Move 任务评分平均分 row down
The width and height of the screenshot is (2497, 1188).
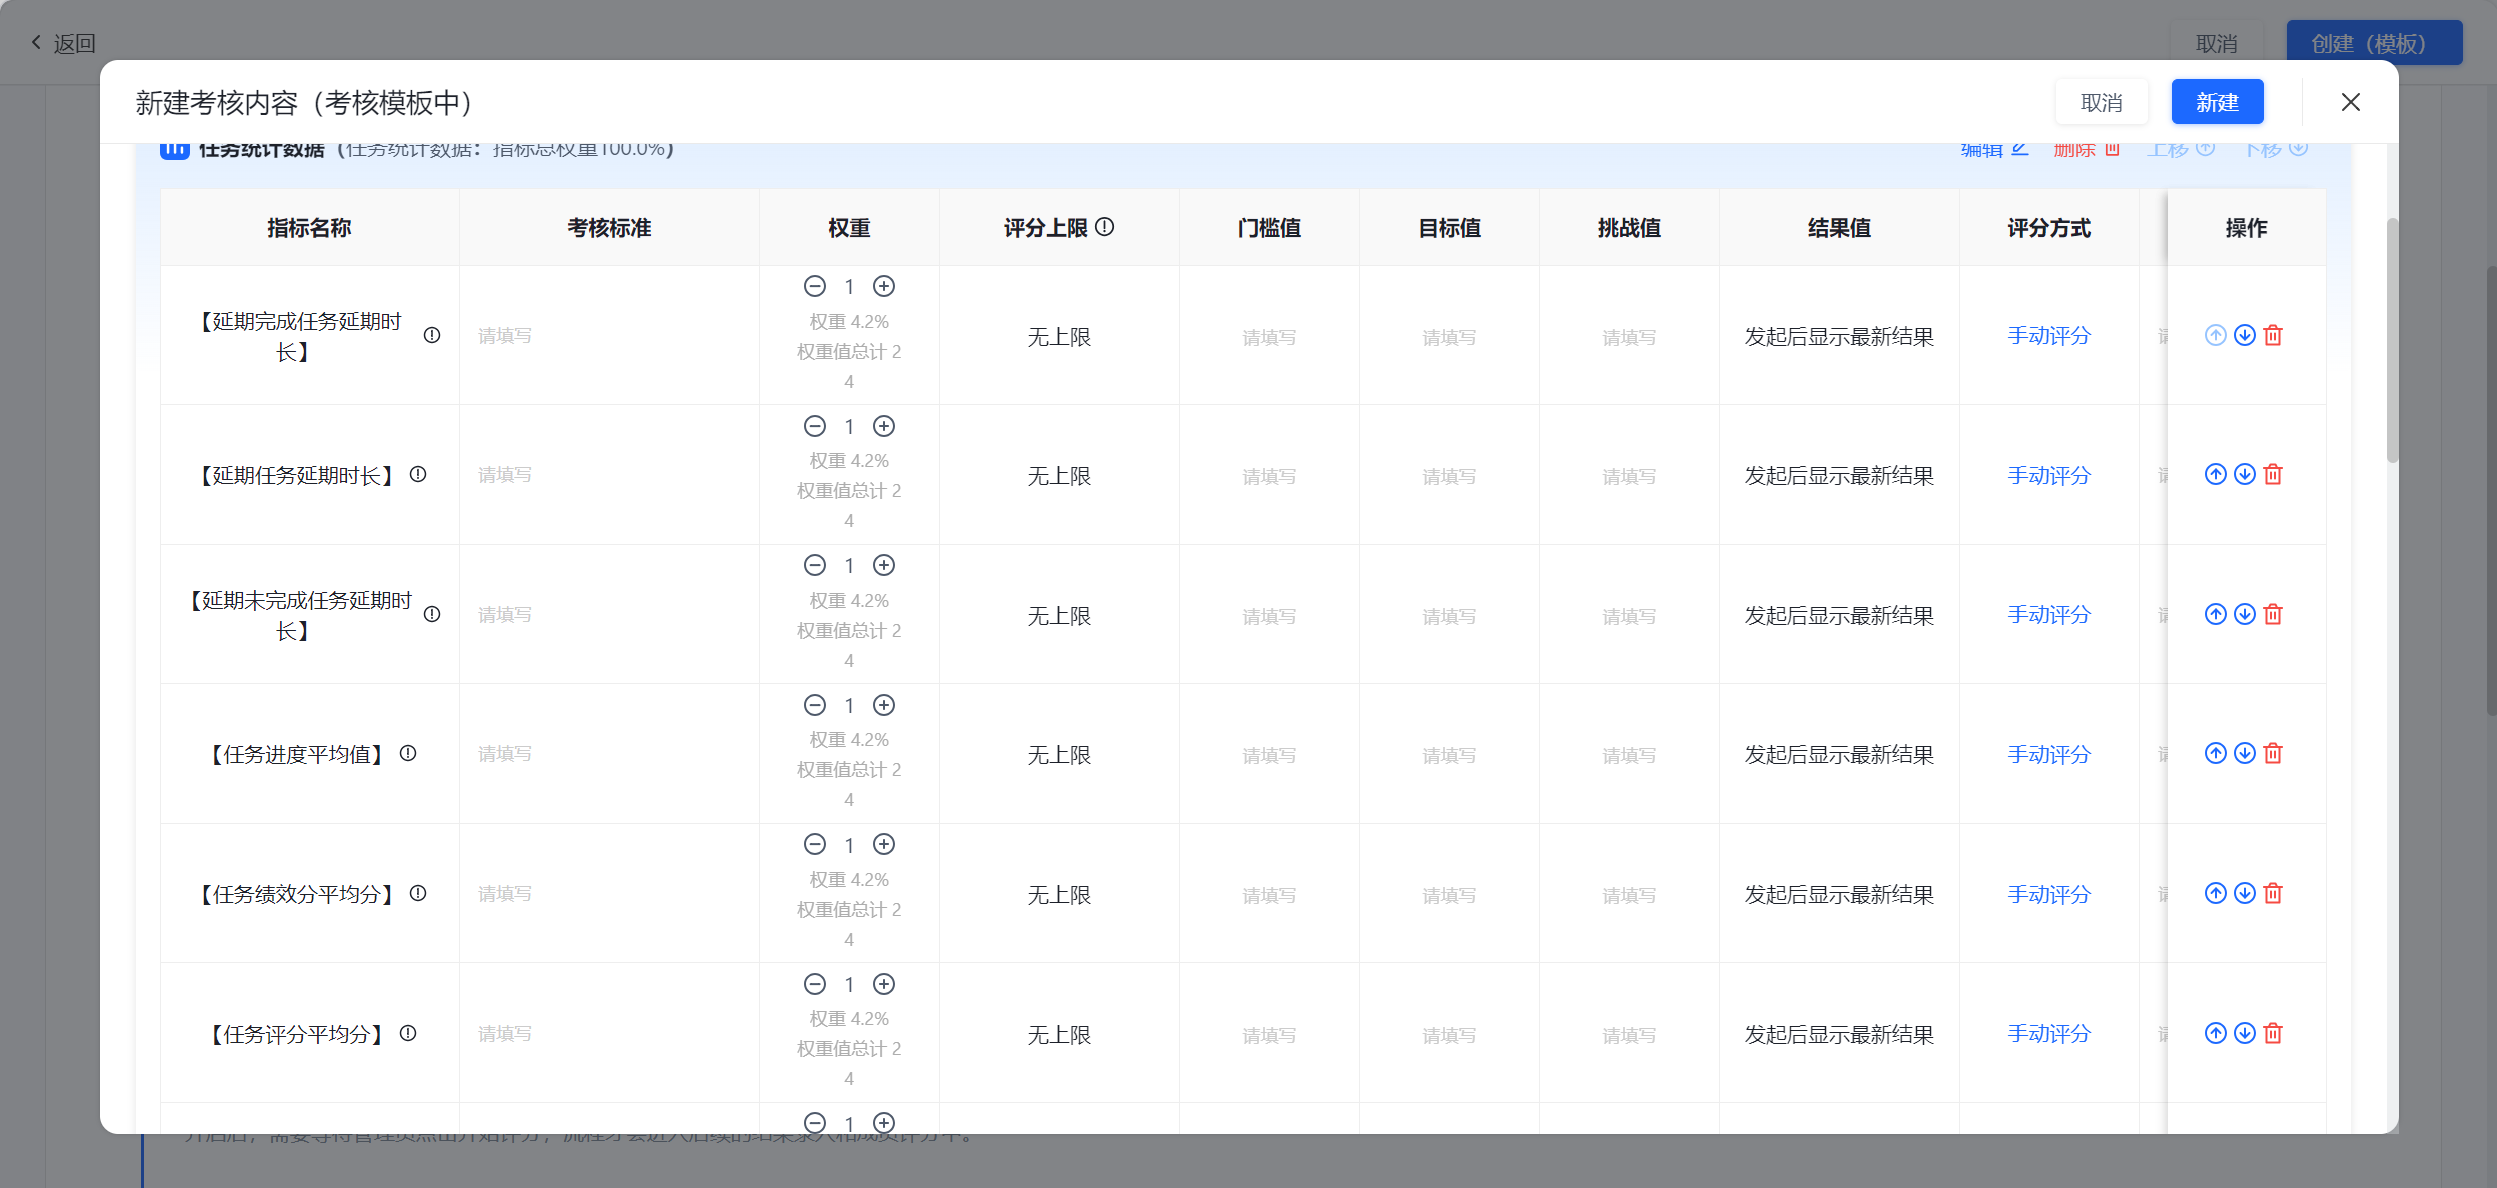pyautogui.click(x=2245, y=1034)
